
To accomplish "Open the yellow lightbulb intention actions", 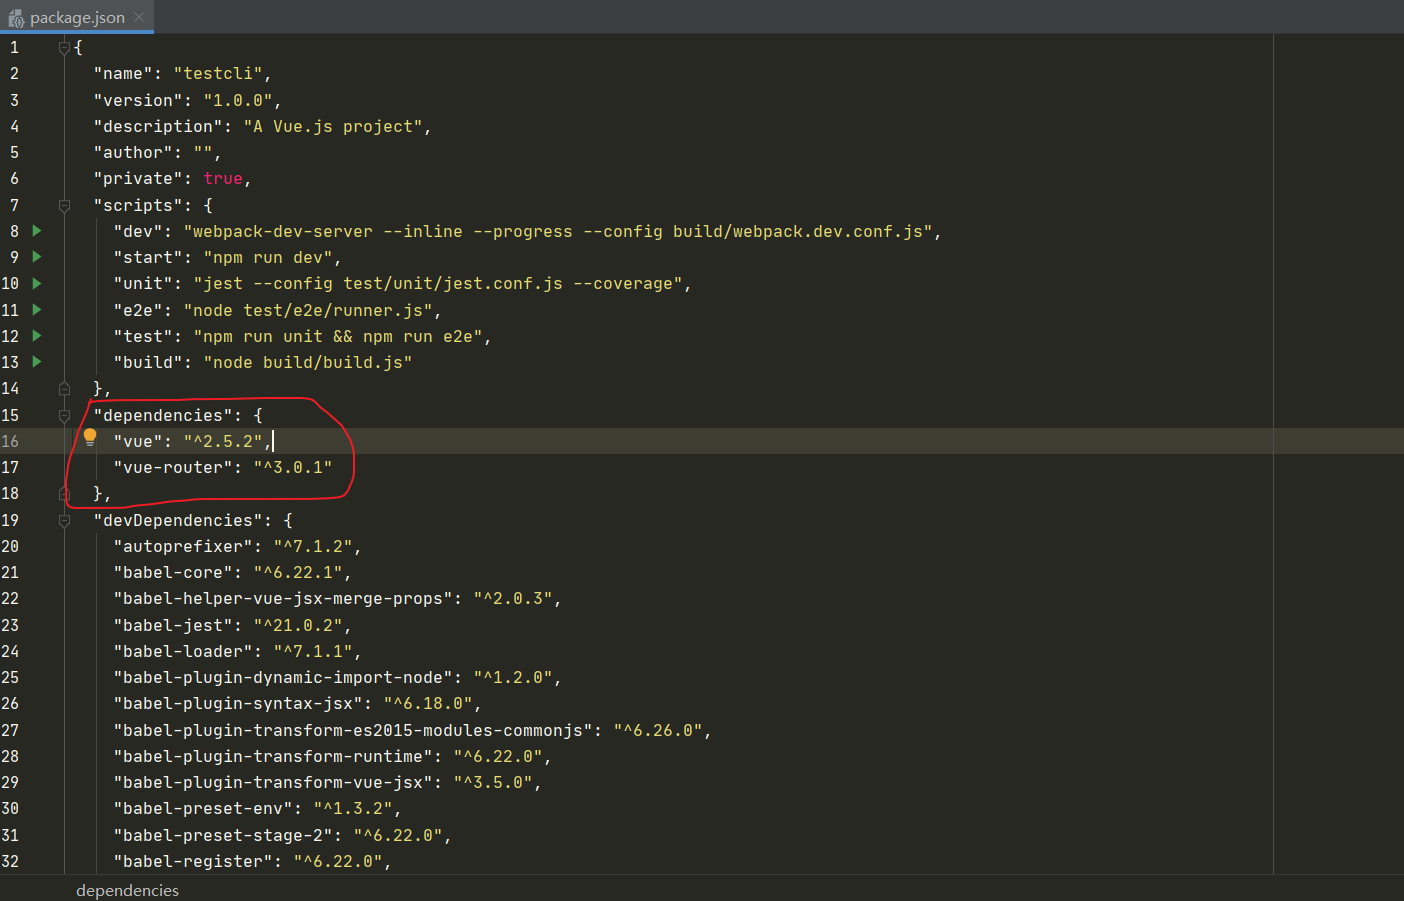I will click(x=90, y=437).
